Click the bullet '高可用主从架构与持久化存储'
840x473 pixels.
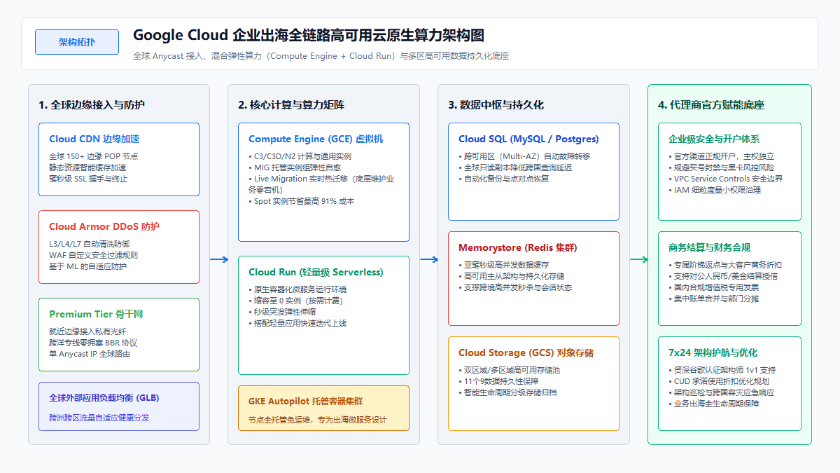(x=511, y=276)
